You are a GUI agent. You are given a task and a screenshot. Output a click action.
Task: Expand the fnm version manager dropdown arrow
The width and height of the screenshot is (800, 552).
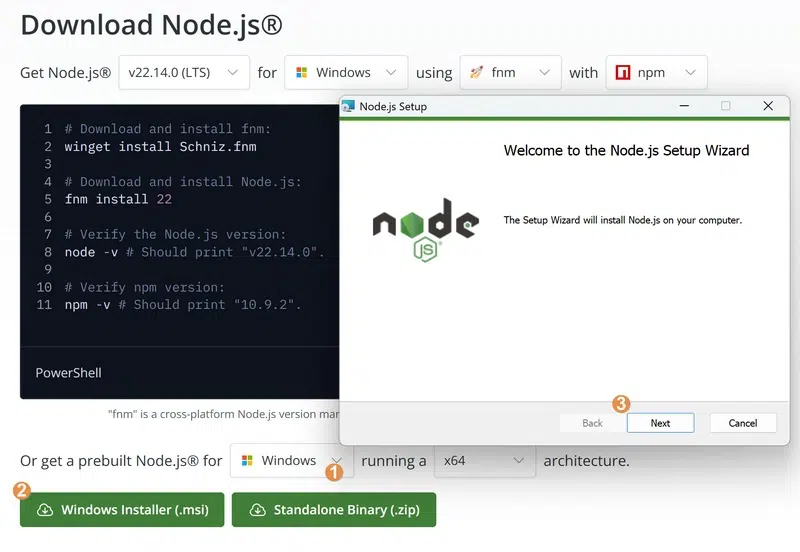click(544, 73)
